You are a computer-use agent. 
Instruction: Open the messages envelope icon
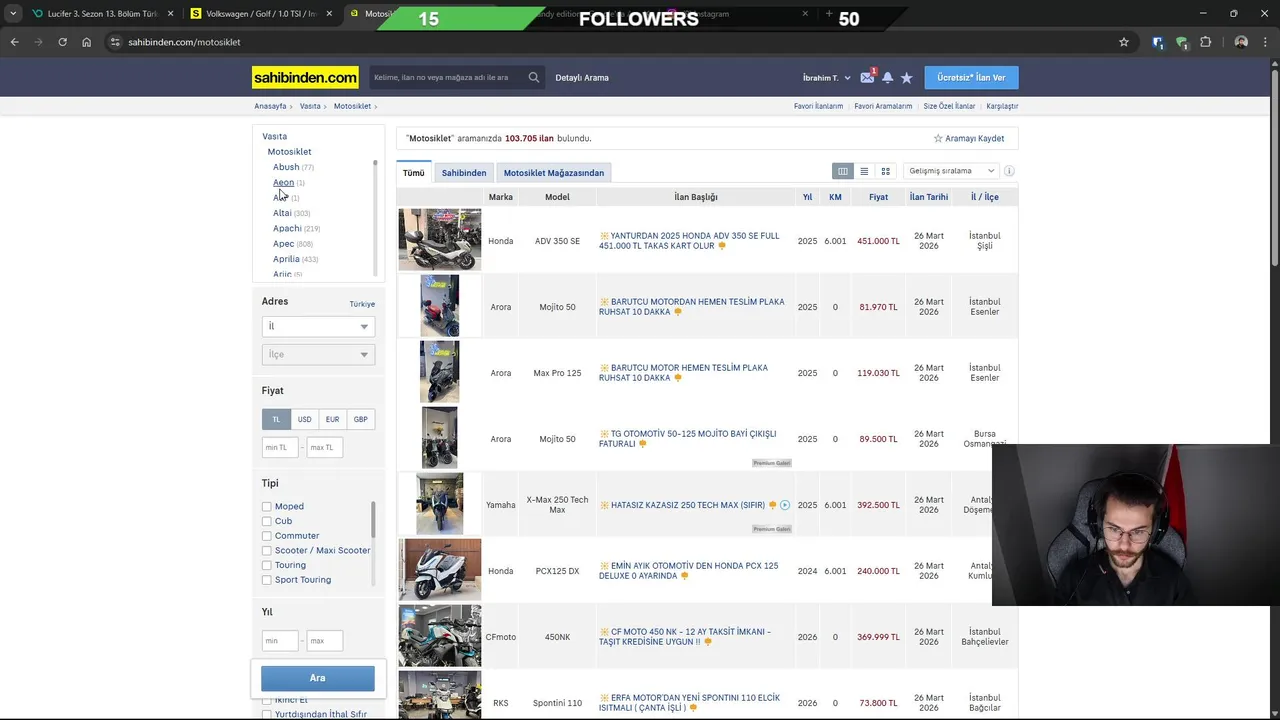point(867,78)
